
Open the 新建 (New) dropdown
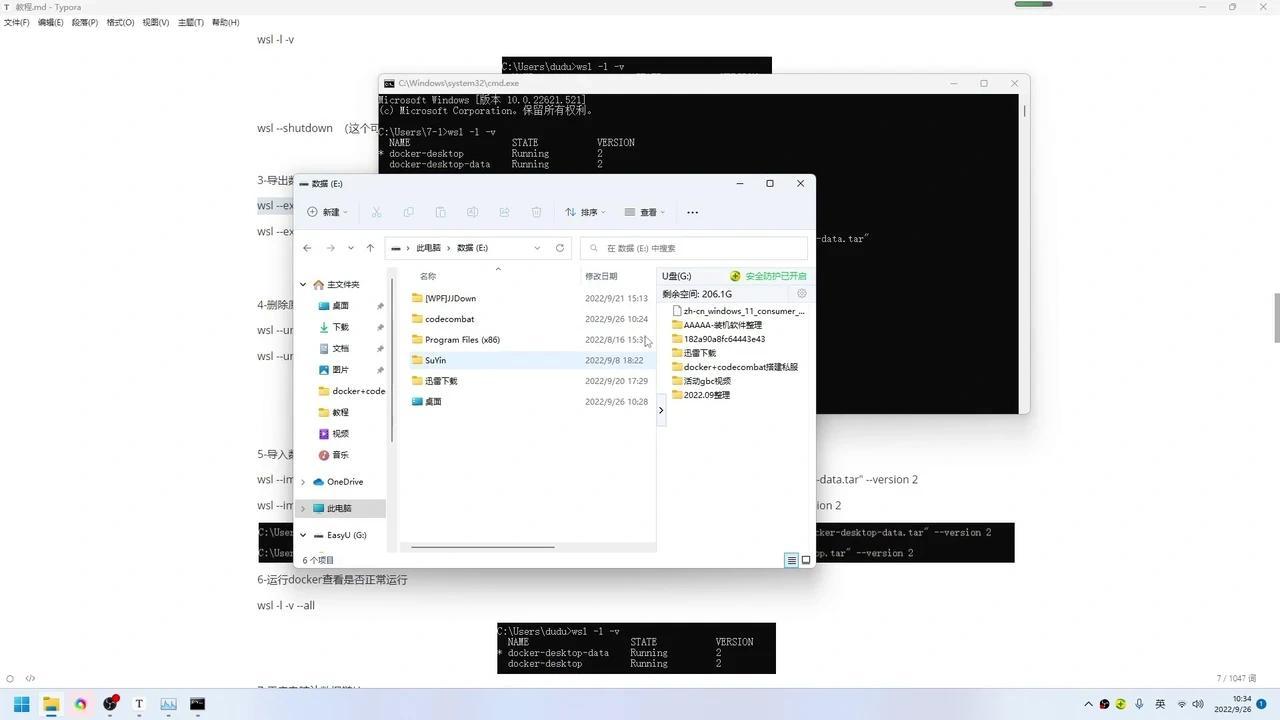click(x=329, y=212)
